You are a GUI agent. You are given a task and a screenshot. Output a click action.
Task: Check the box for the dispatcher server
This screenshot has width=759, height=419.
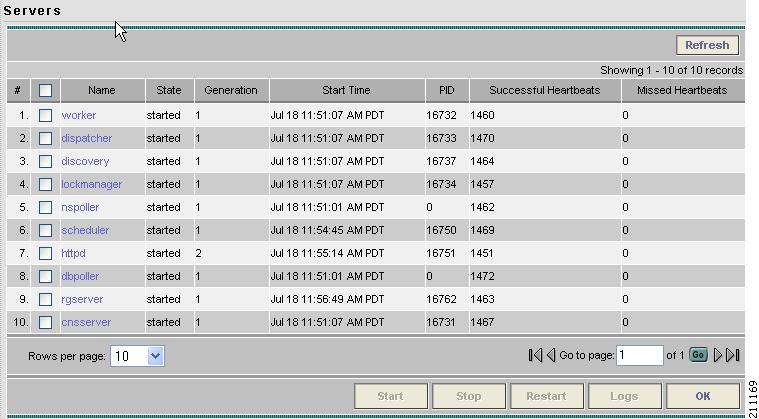click(x=45, y=138)
